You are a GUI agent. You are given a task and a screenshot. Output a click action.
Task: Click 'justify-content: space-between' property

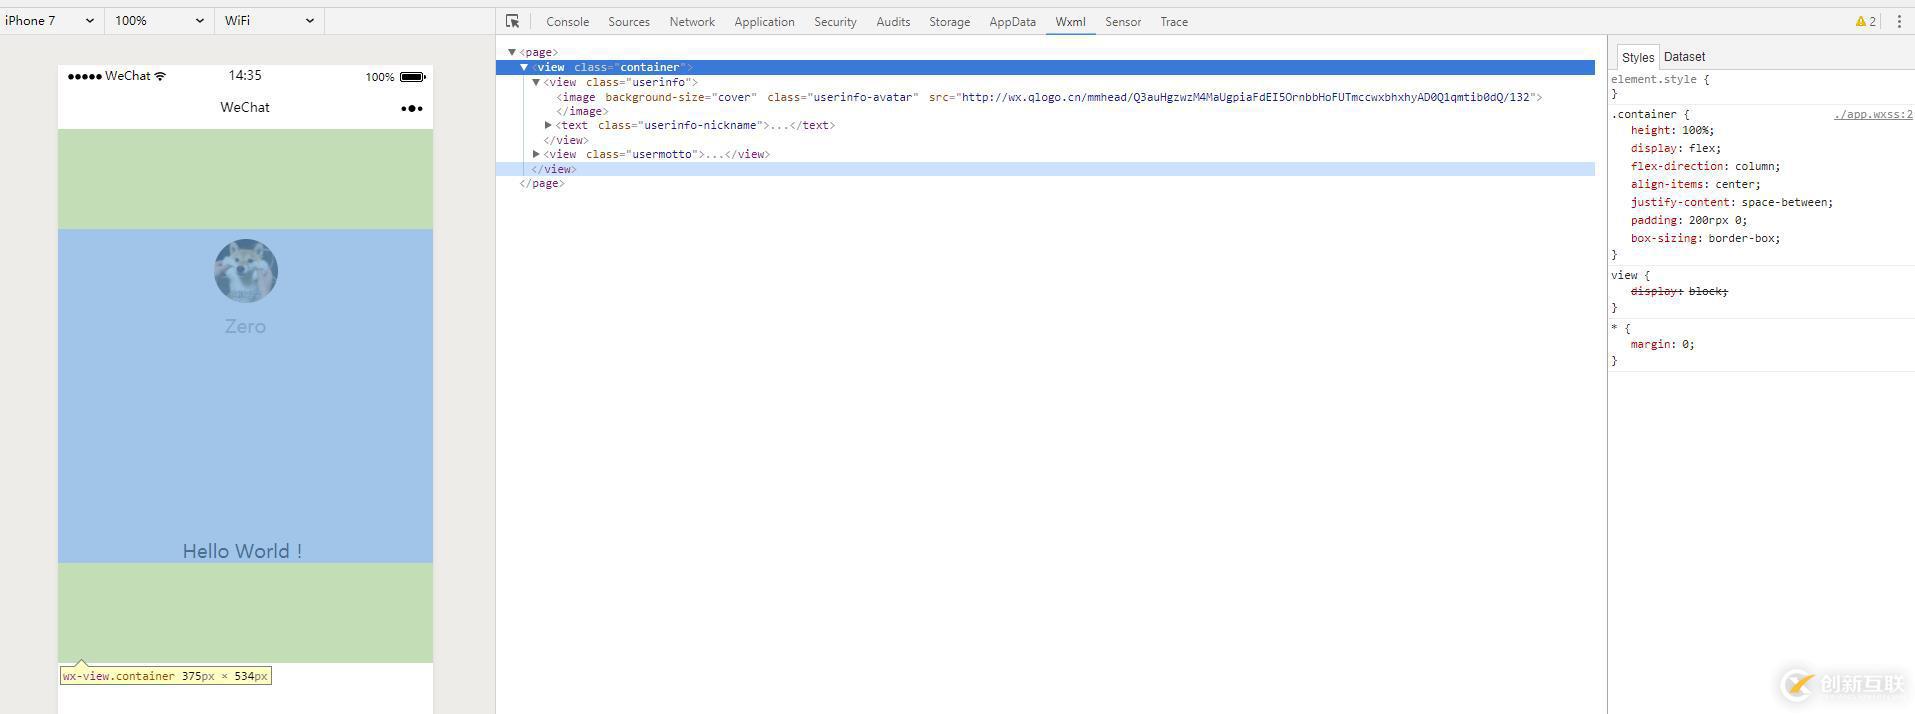pos(1731,202)
